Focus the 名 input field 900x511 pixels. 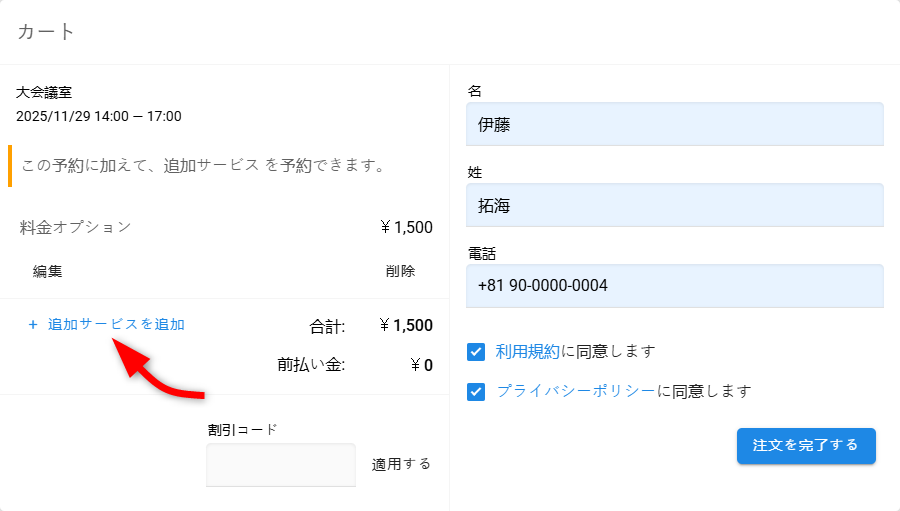(x=675, y=124)
